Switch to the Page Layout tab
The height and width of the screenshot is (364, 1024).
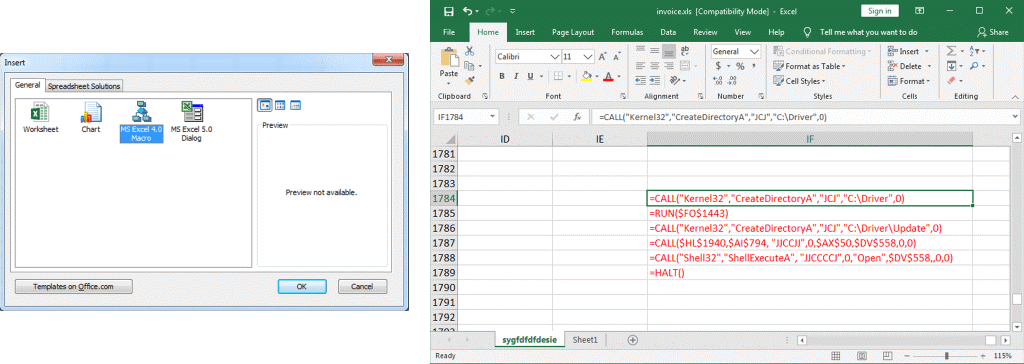tap(573, 32)
